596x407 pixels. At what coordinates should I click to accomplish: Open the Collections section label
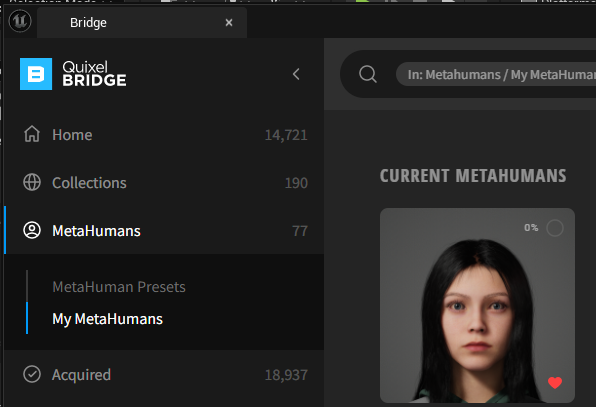tap(89, 183)
